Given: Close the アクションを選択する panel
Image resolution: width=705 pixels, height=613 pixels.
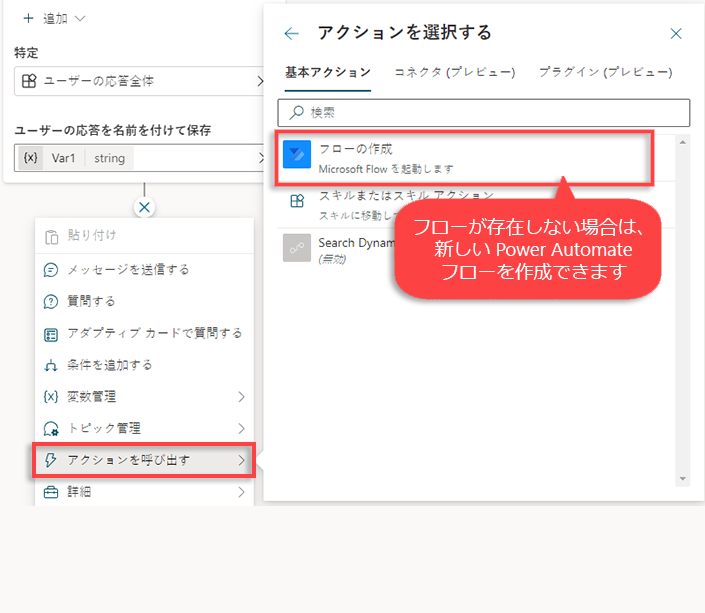Looking at the screenshot, I should [x=676, y=33].
